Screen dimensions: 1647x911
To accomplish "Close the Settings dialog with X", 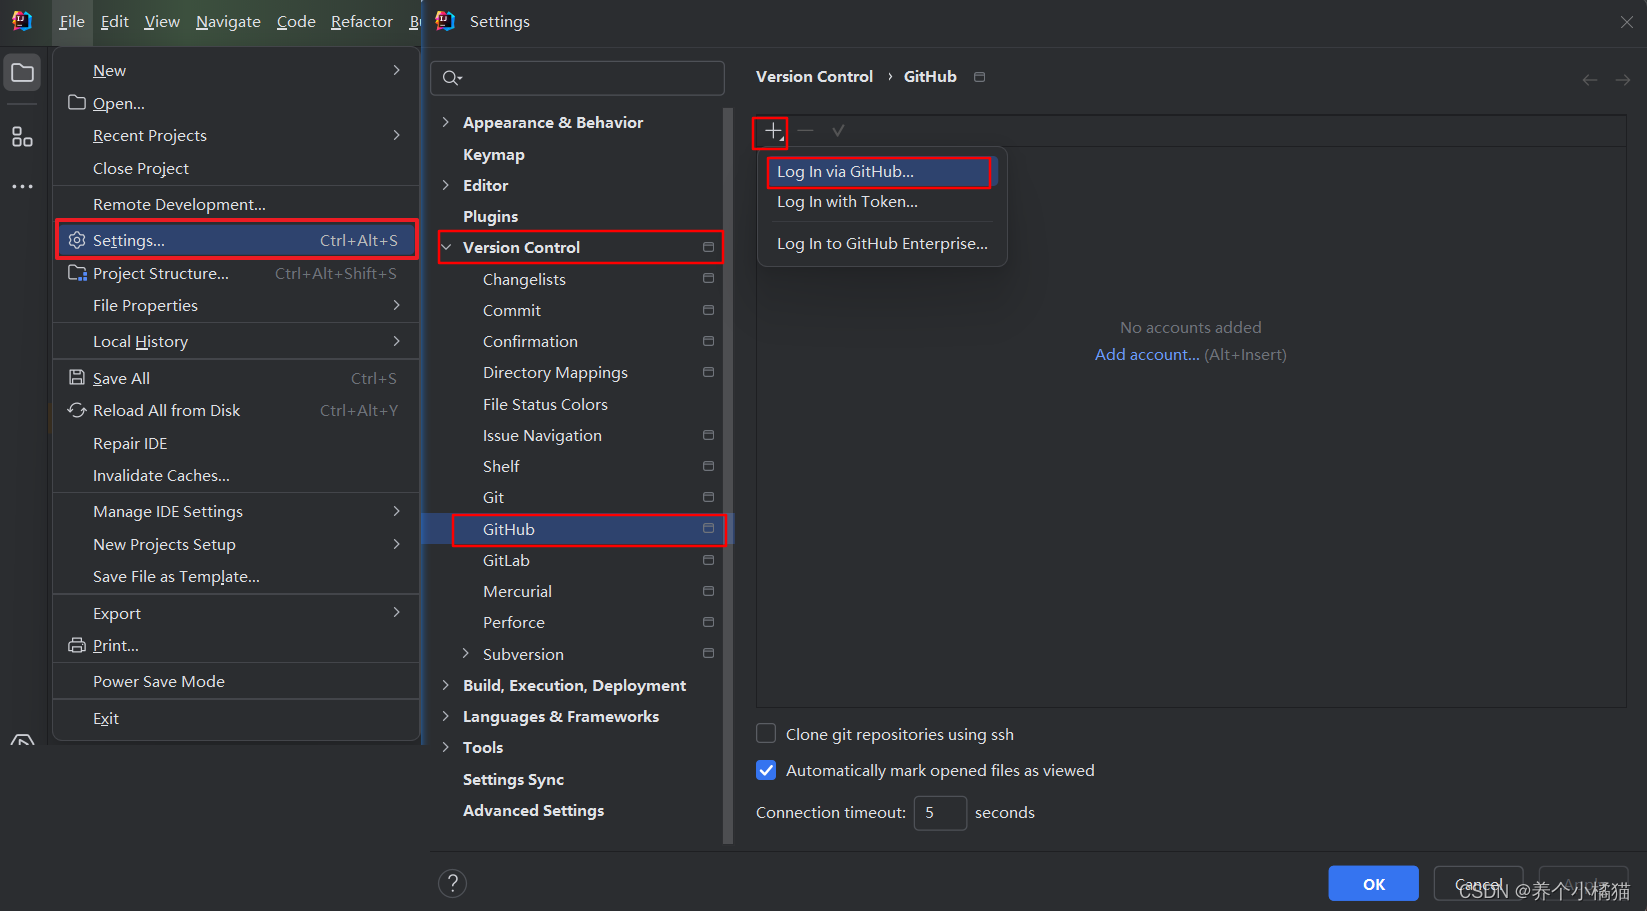I will tap(1626, 22).
